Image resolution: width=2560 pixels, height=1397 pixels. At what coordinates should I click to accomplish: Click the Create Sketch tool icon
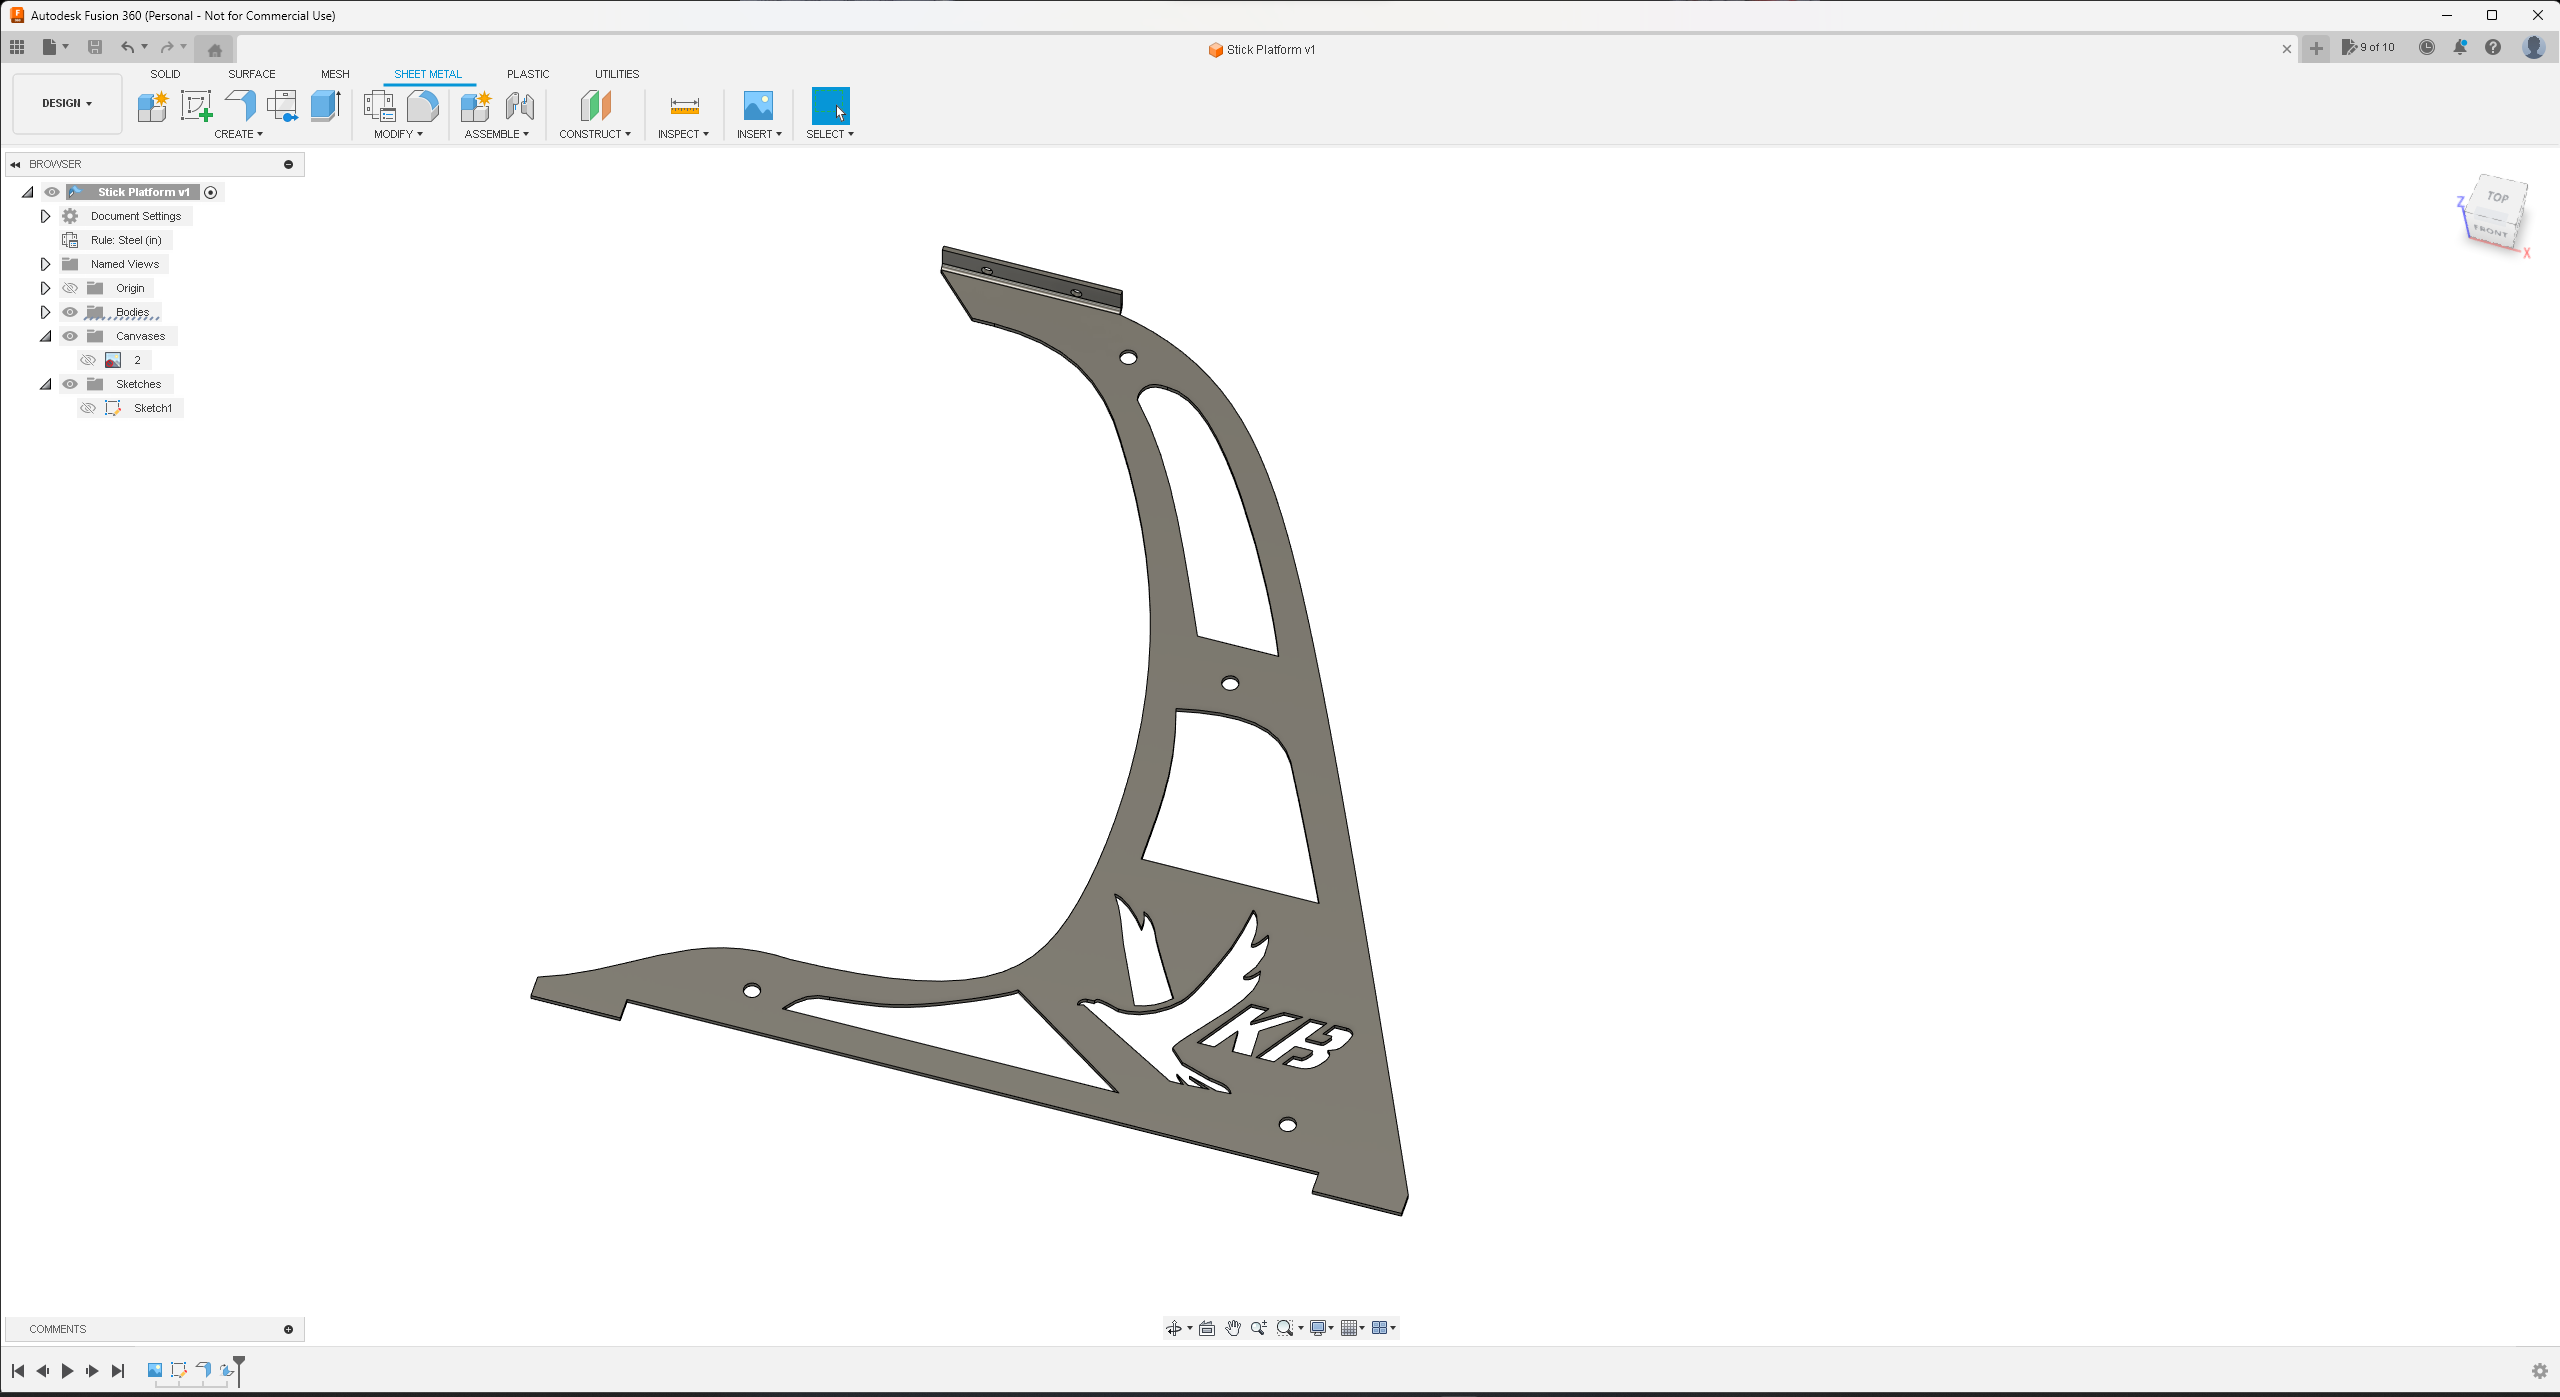[x=196, y=106]
